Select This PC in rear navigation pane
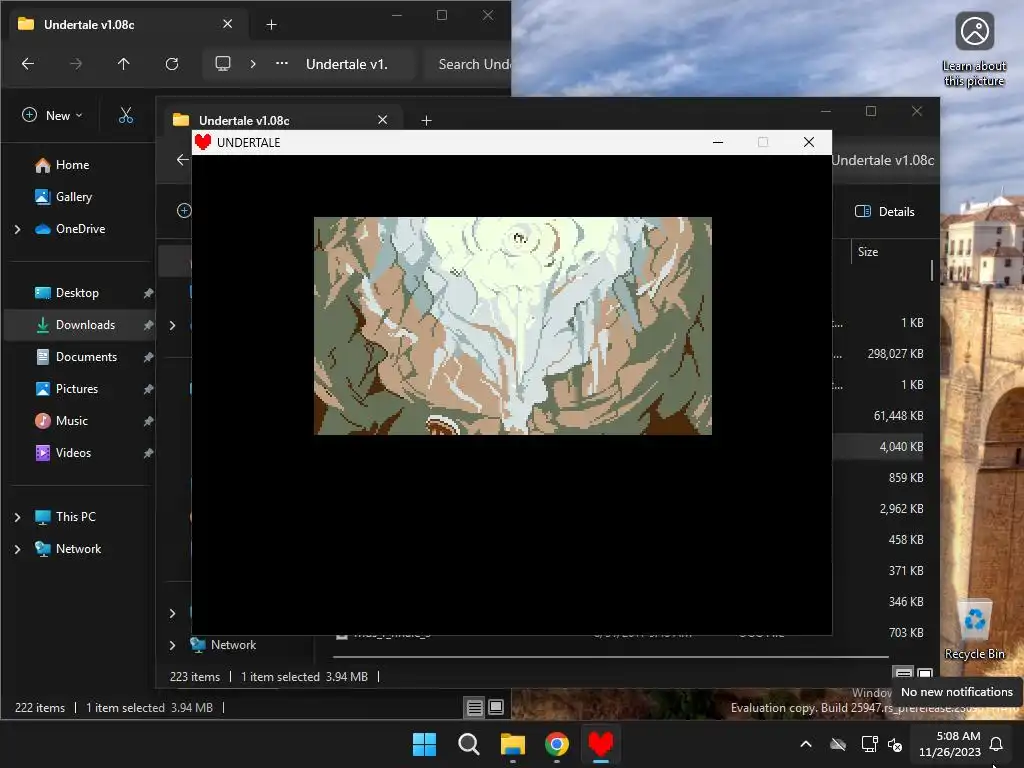This screenshot has height=768, width=1024. click(x=75, y=517)
